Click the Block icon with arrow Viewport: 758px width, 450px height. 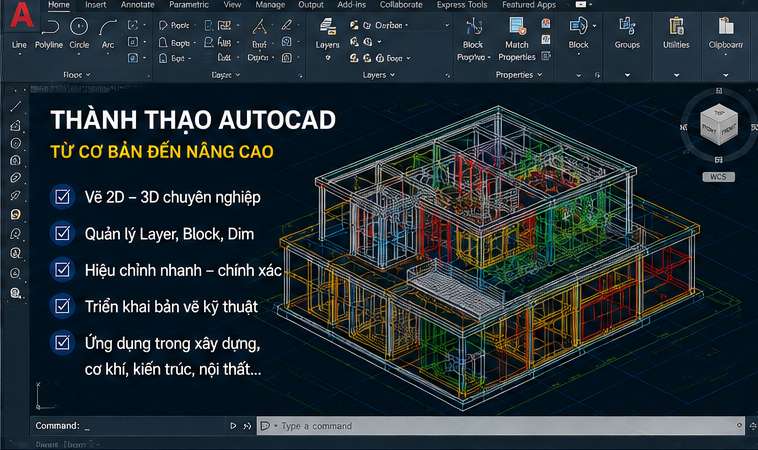[578, 26]
